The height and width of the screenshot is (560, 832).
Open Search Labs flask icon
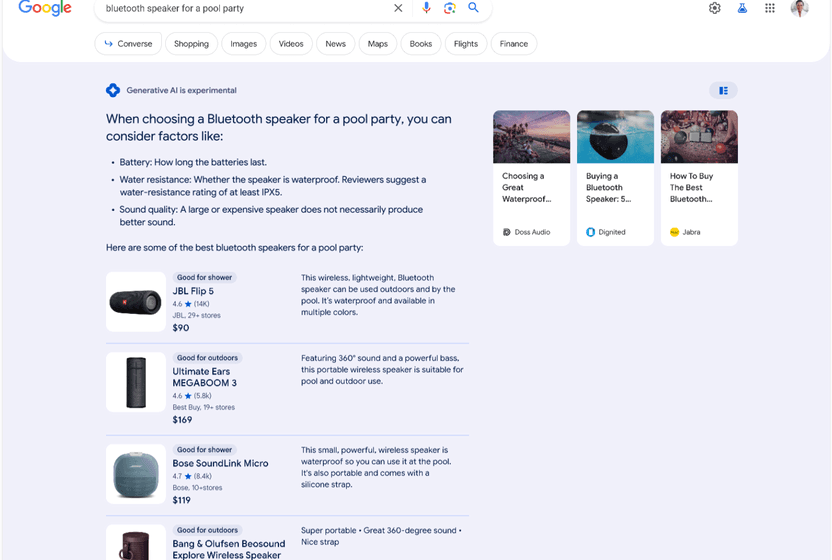tap(742, 8)
